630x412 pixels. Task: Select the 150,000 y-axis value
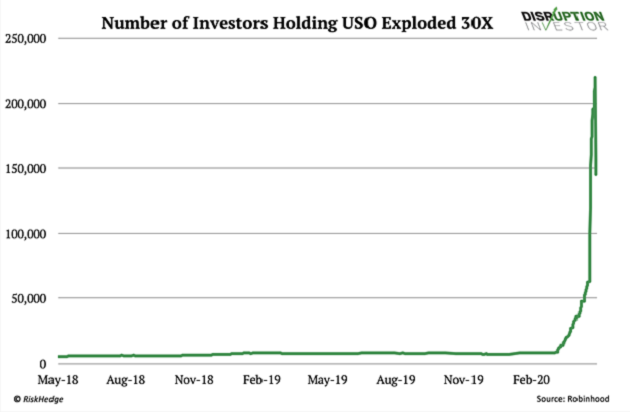(29, 169)
